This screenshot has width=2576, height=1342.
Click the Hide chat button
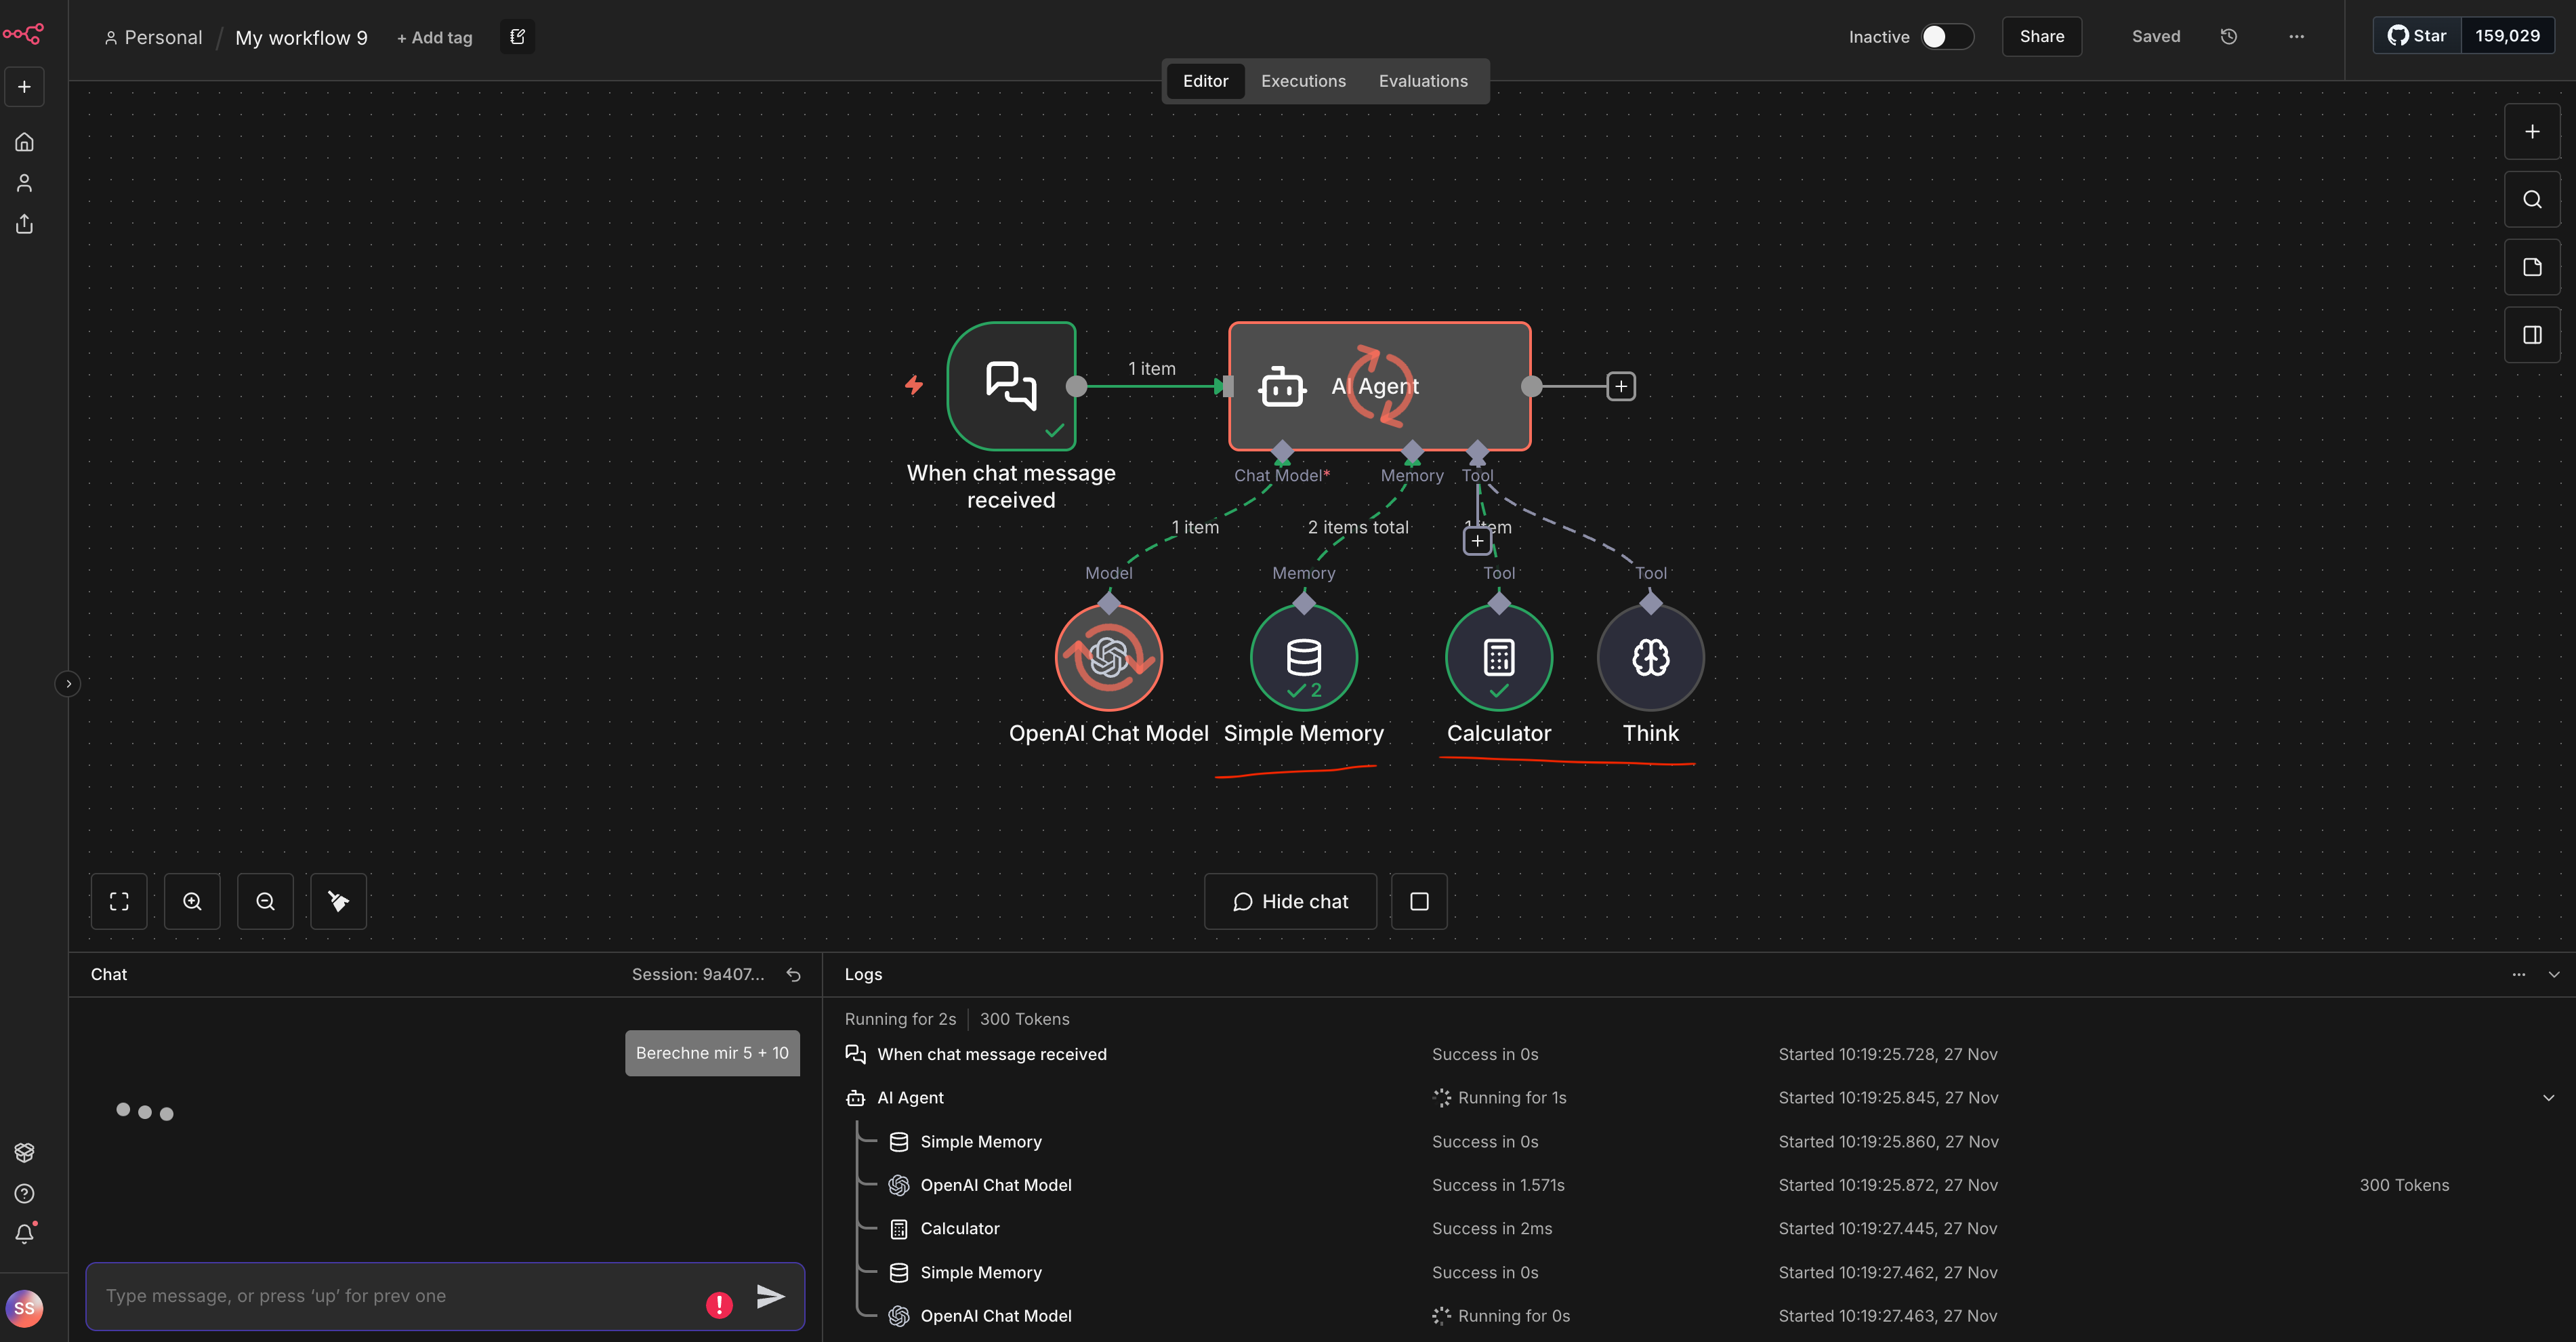(x=1290, y=901)
